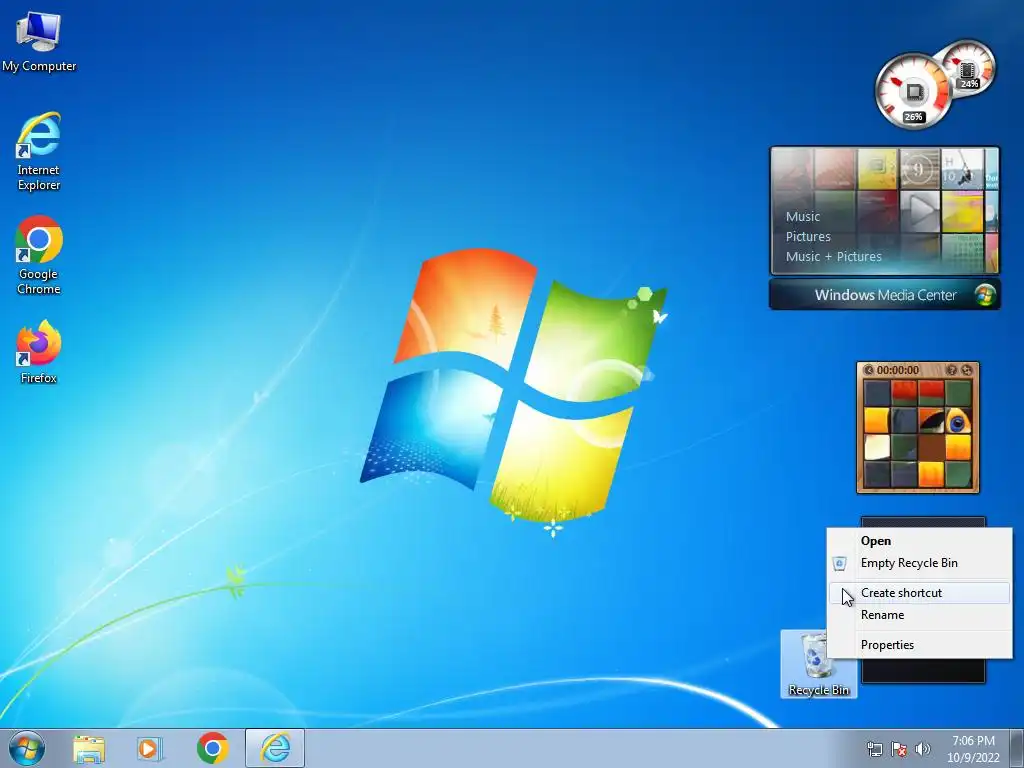Click the toucan eye puzzle tile
This screenshot has width=1024, height=768.
[x=957, y=421]
